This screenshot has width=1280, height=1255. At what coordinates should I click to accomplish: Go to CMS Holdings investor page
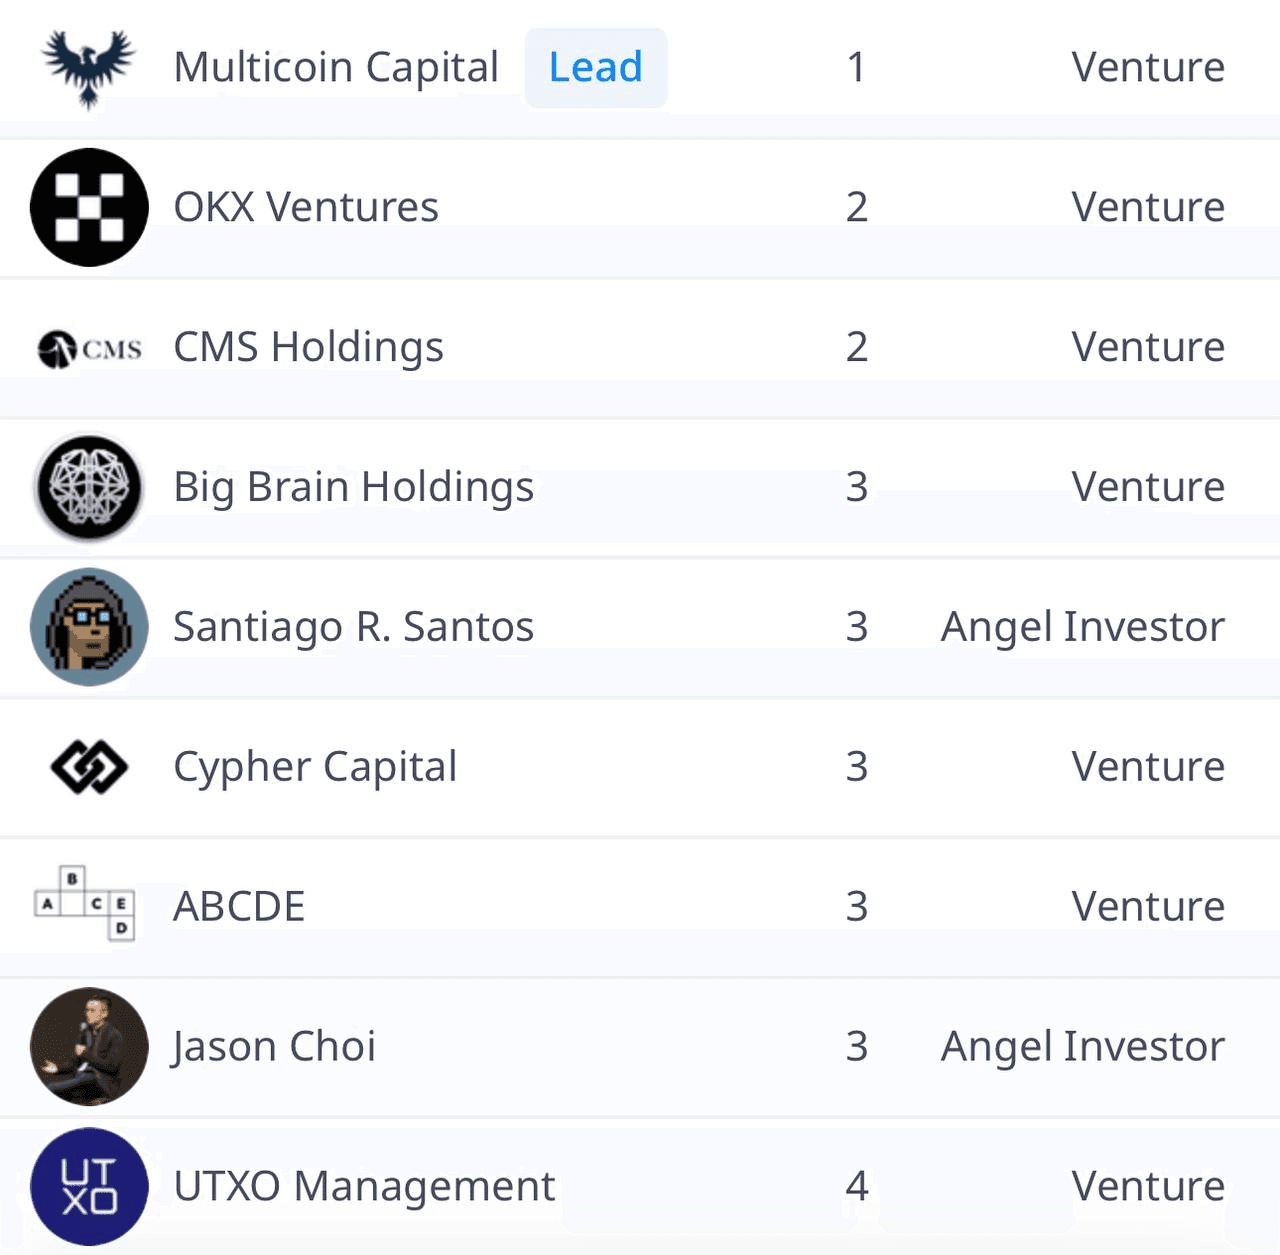pos(308,348)
